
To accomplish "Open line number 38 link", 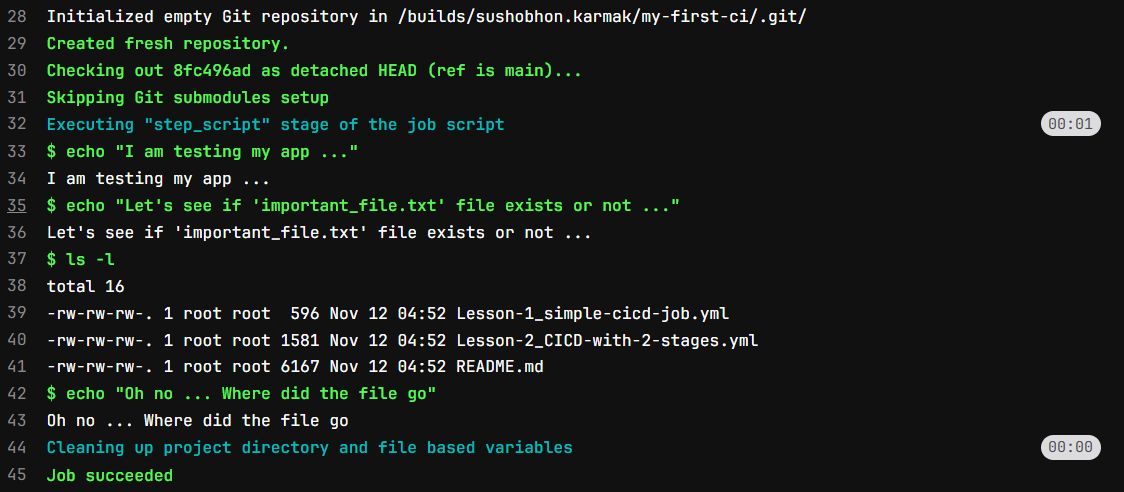I will coord(17,287).
